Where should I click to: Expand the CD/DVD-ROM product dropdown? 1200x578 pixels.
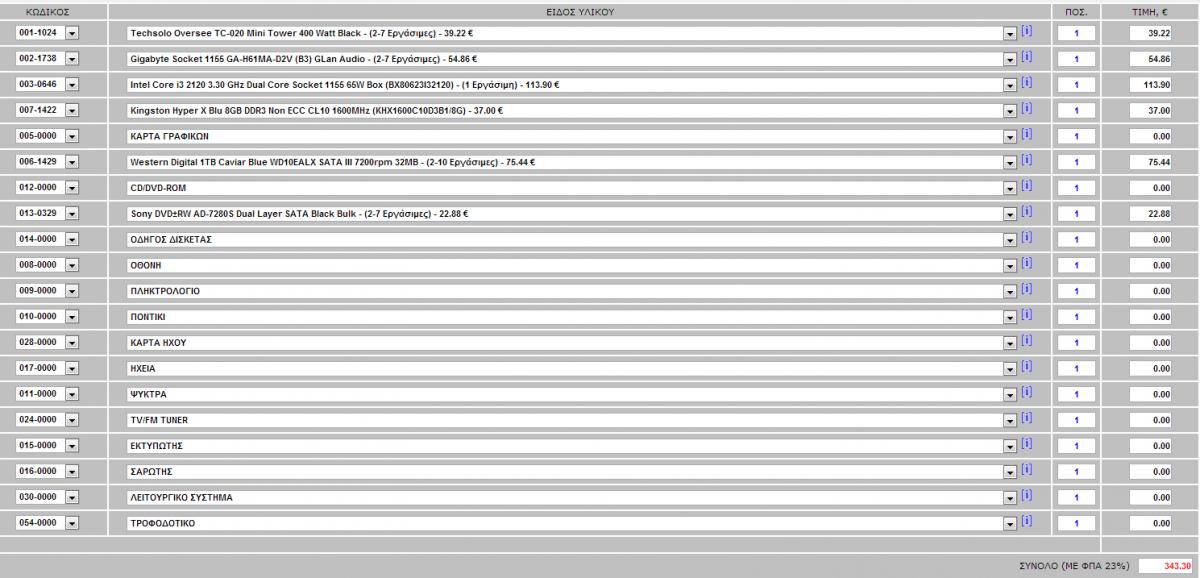[x=1009, y=188]
